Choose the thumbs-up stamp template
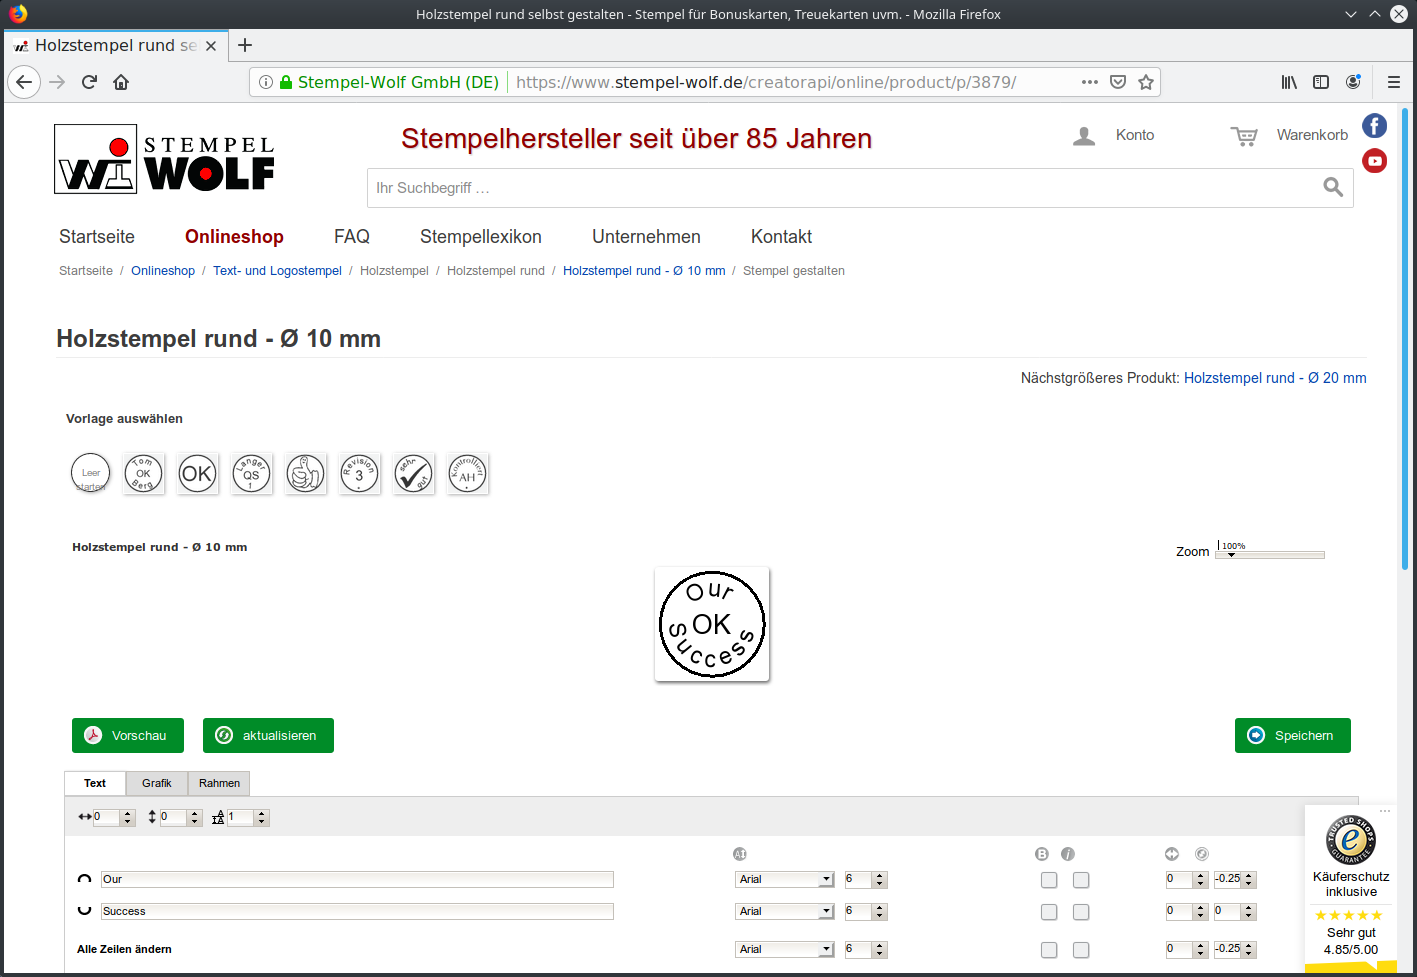Screen dimensions: 1417x977 [305, 473]
